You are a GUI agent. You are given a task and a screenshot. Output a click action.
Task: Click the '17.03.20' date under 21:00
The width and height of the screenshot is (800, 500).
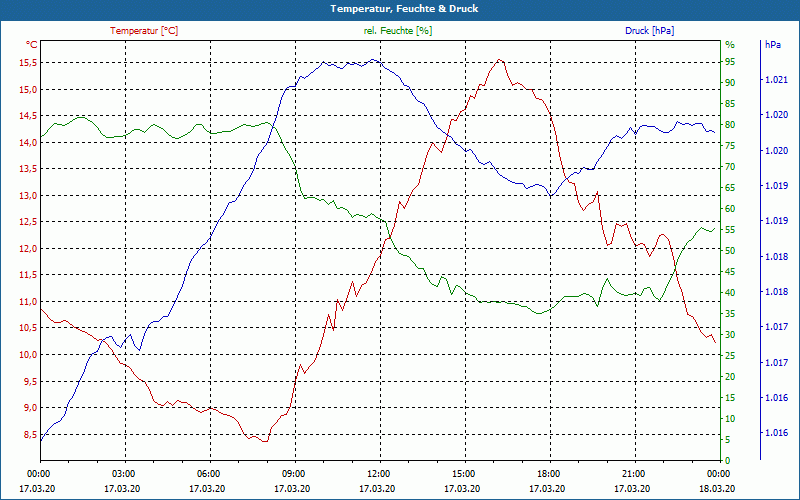pos(633,488)
